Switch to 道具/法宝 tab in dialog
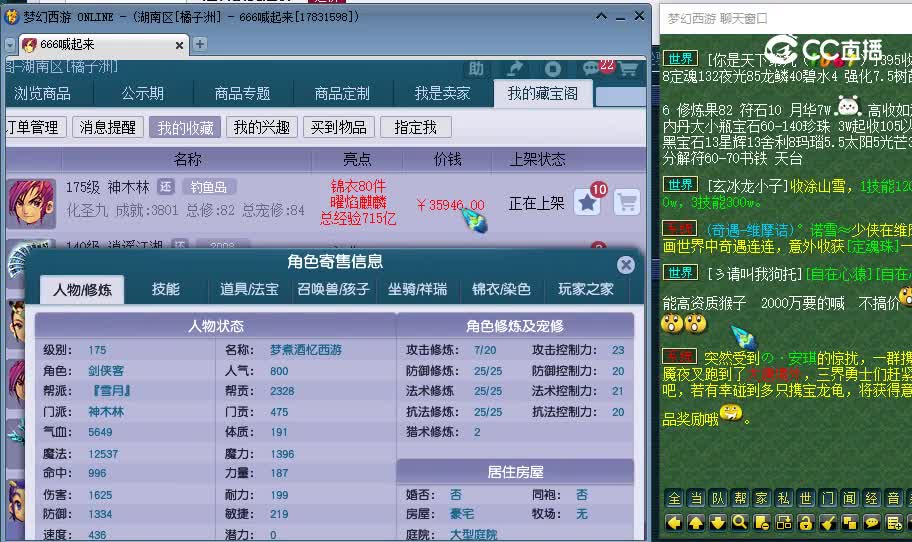Image resolution: width=912 pixels, height=542 pixels. (249, 289)
